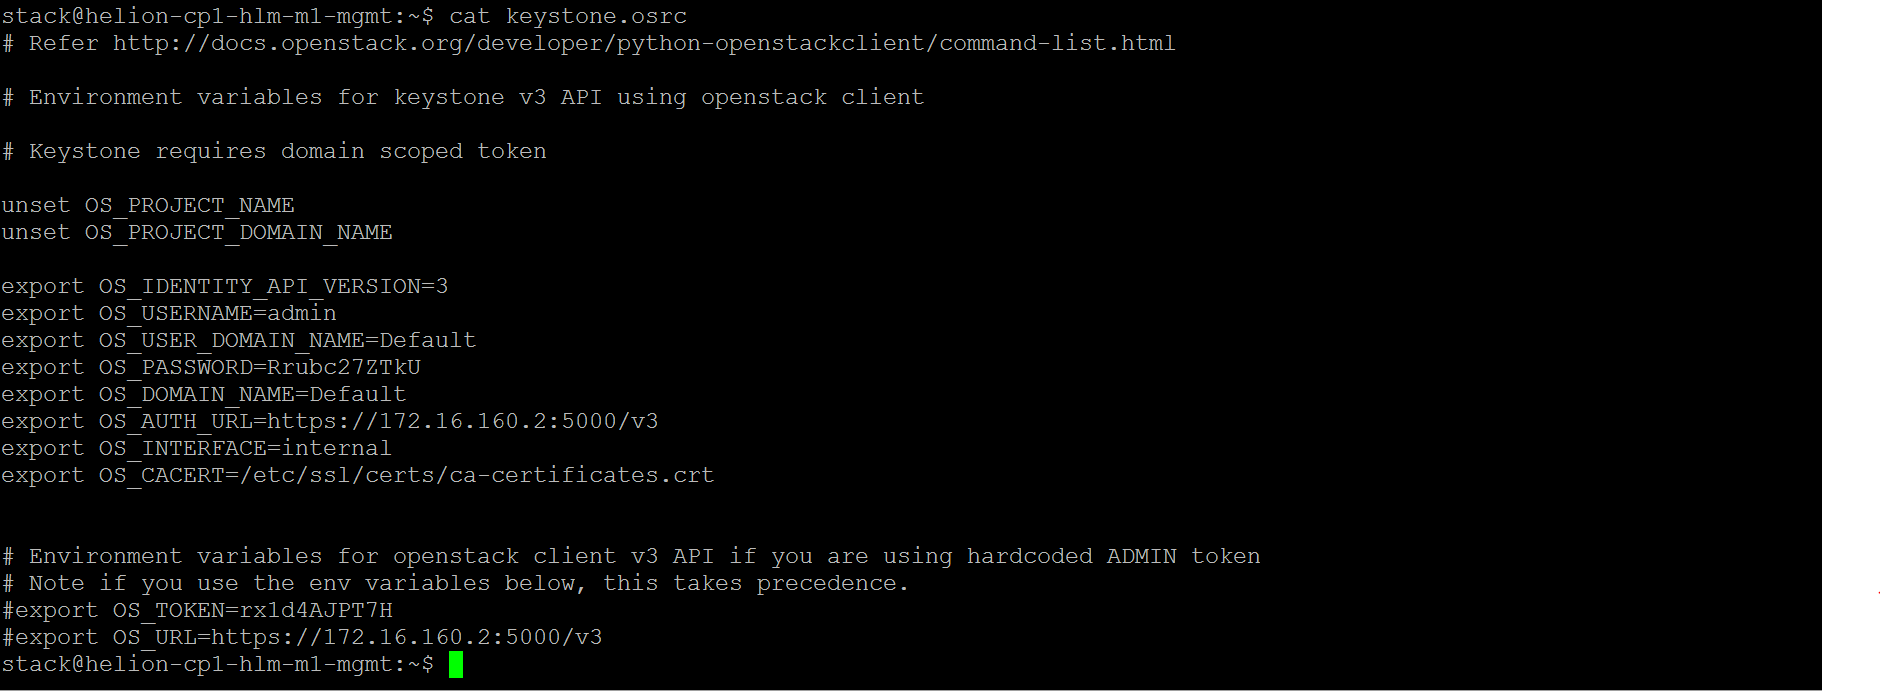Click the OS_INTERFACE=internal export line

196,449
